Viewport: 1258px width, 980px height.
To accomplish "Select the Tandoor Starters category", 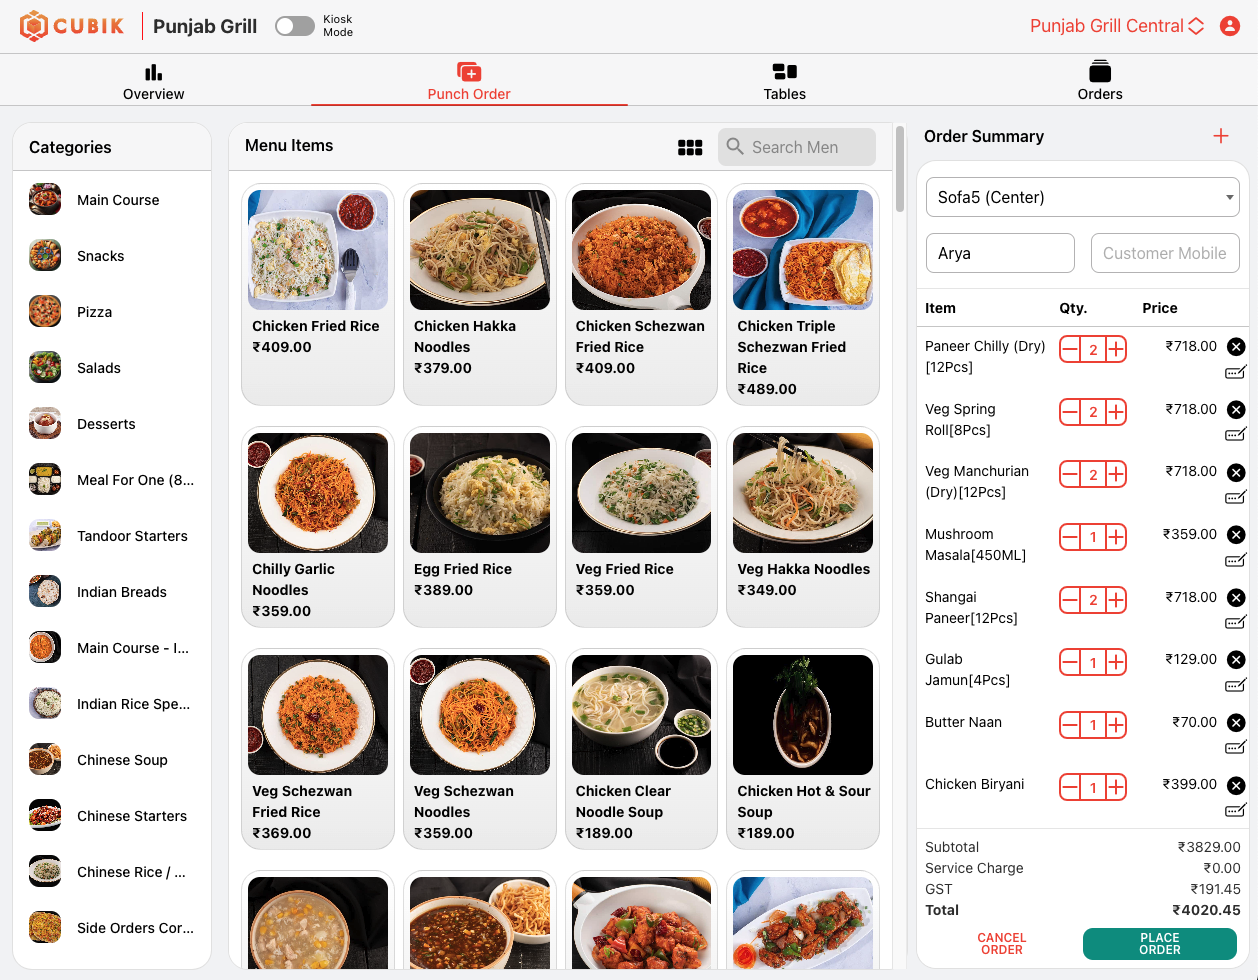I will (112, 536).
